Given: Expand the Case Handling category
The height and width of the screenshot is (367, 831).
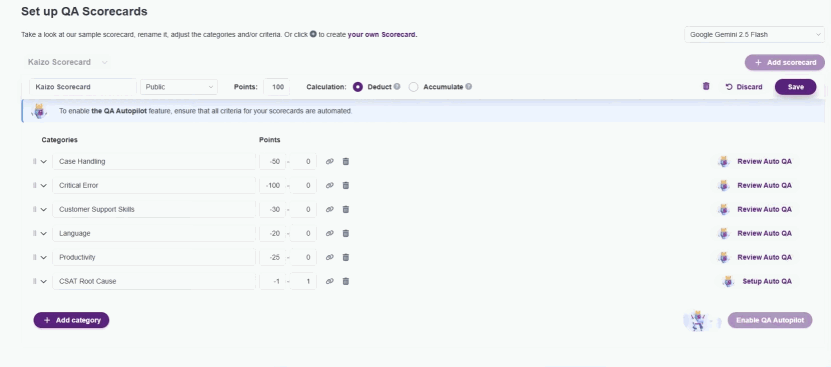Looking at the screenshot, I should (44, 161).
